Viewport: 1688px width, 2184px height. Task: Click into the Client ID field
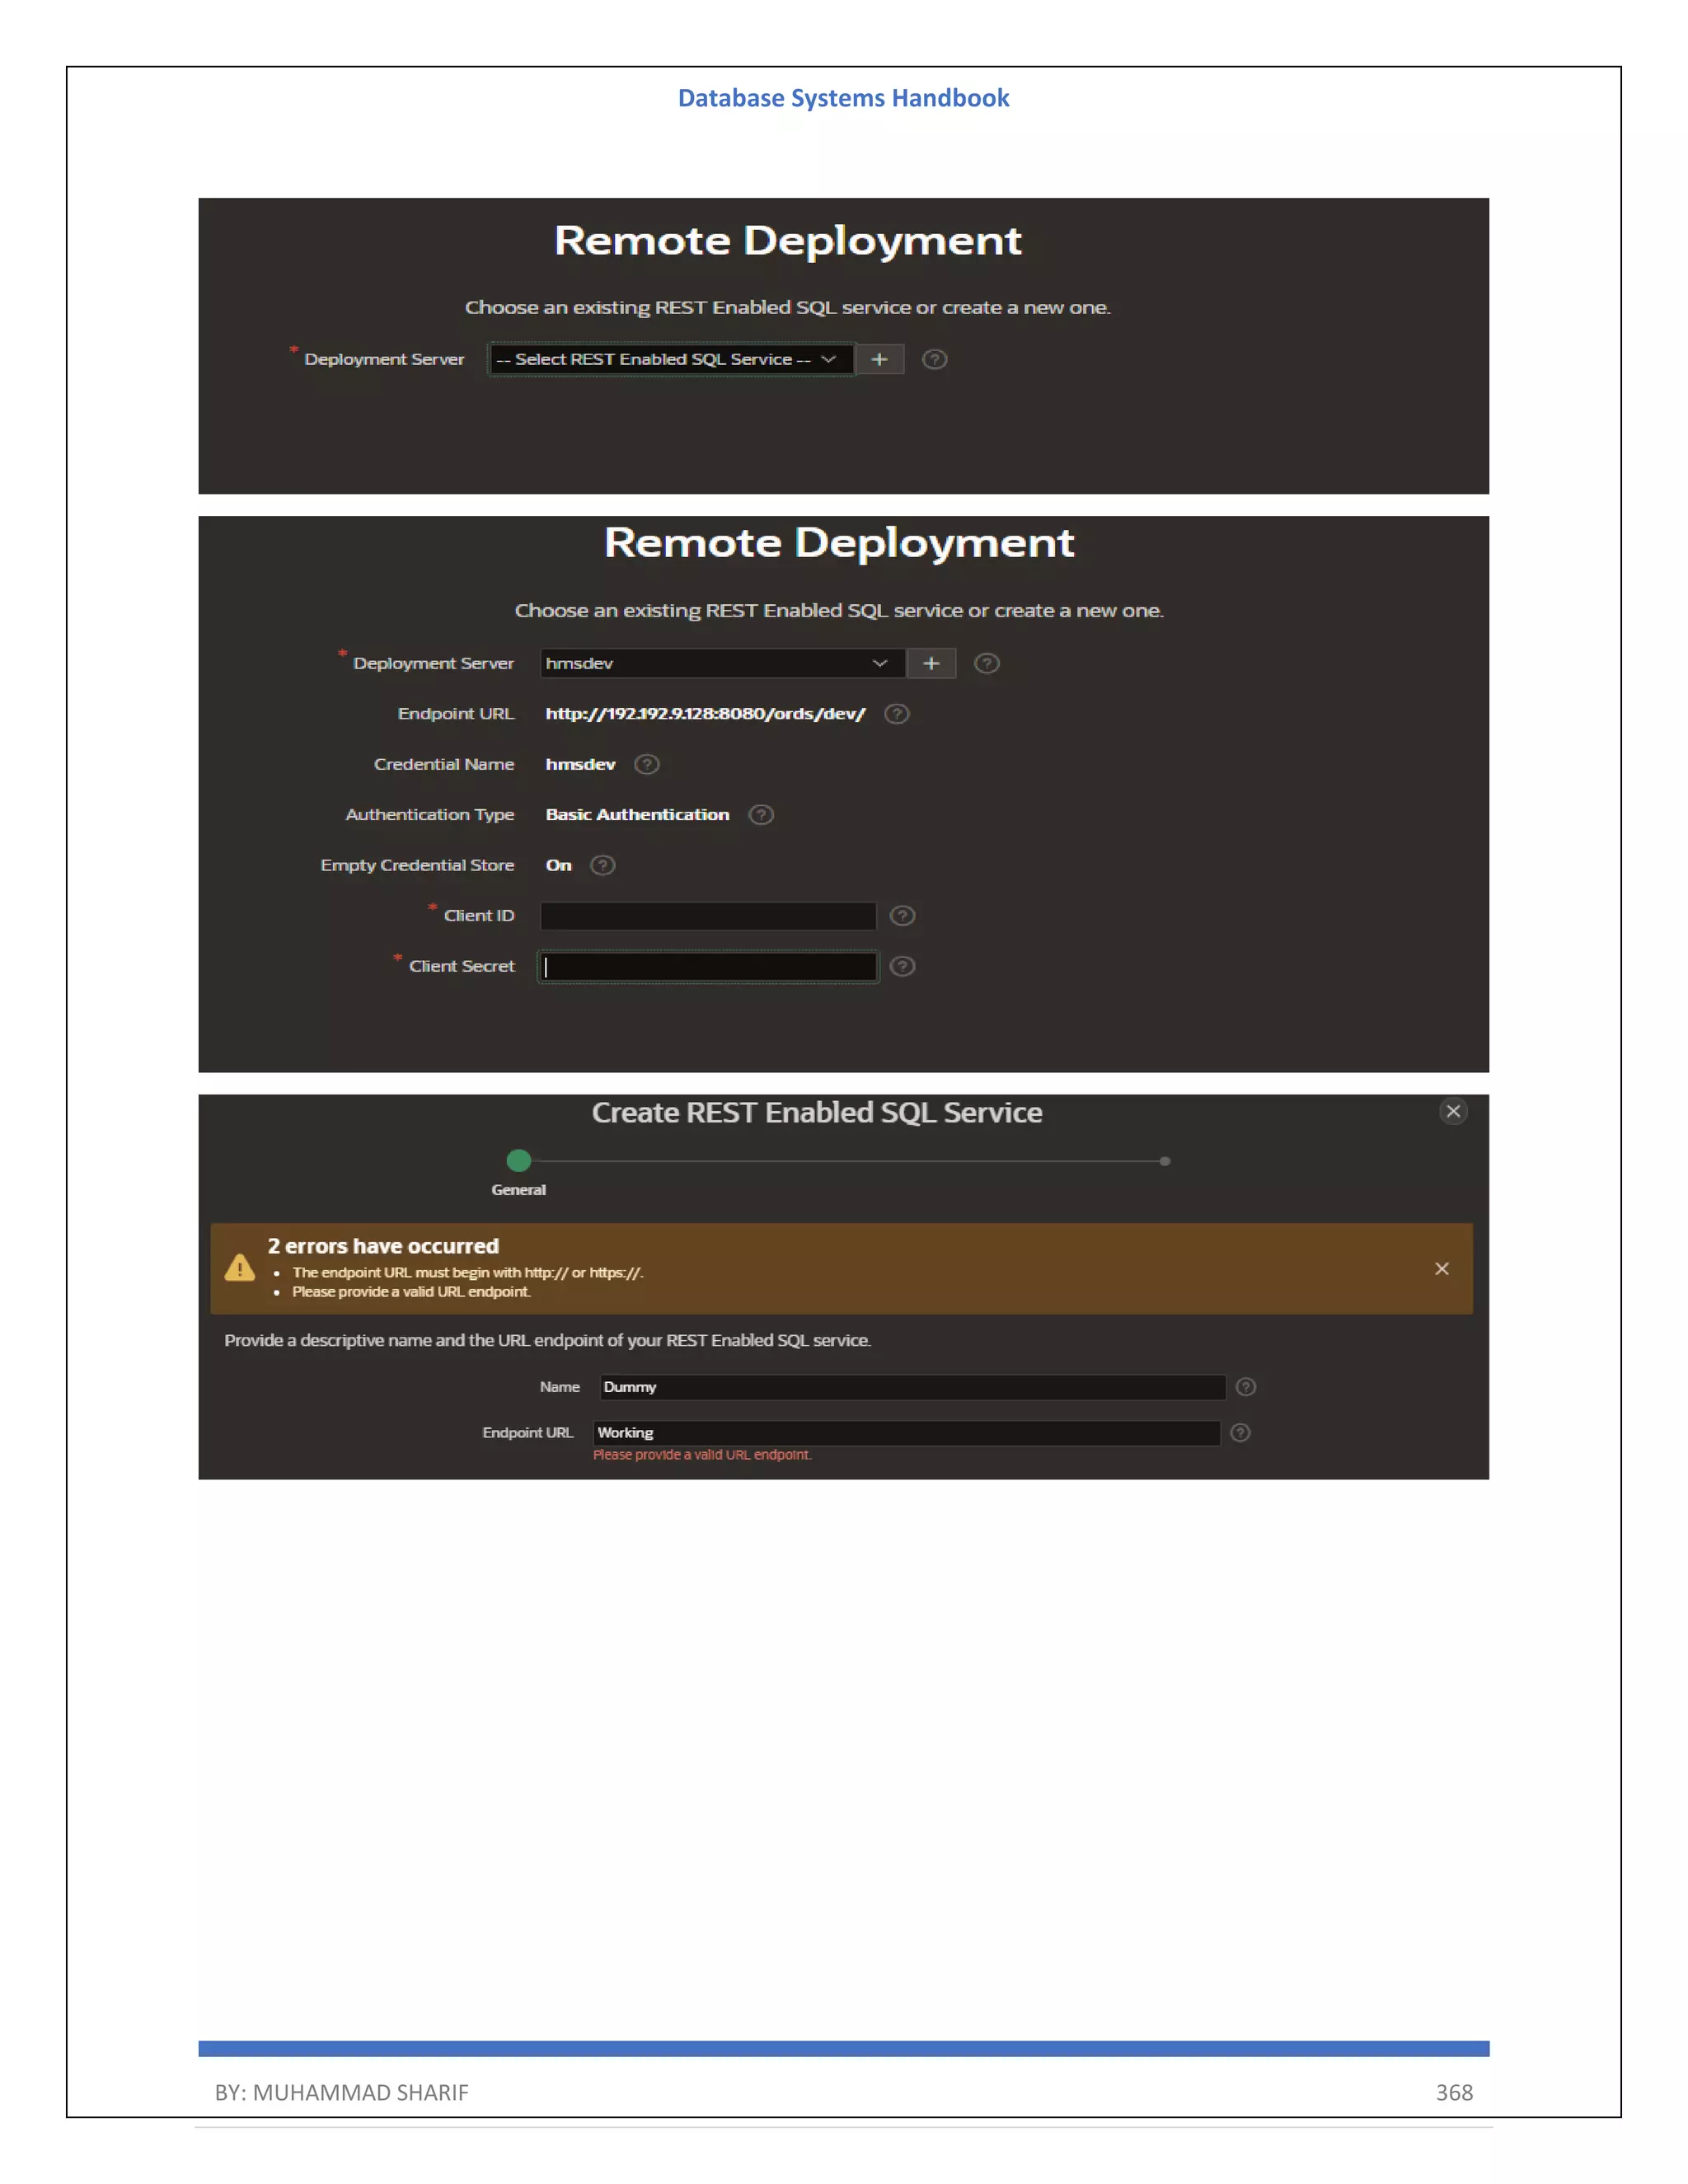pos(708,916)
